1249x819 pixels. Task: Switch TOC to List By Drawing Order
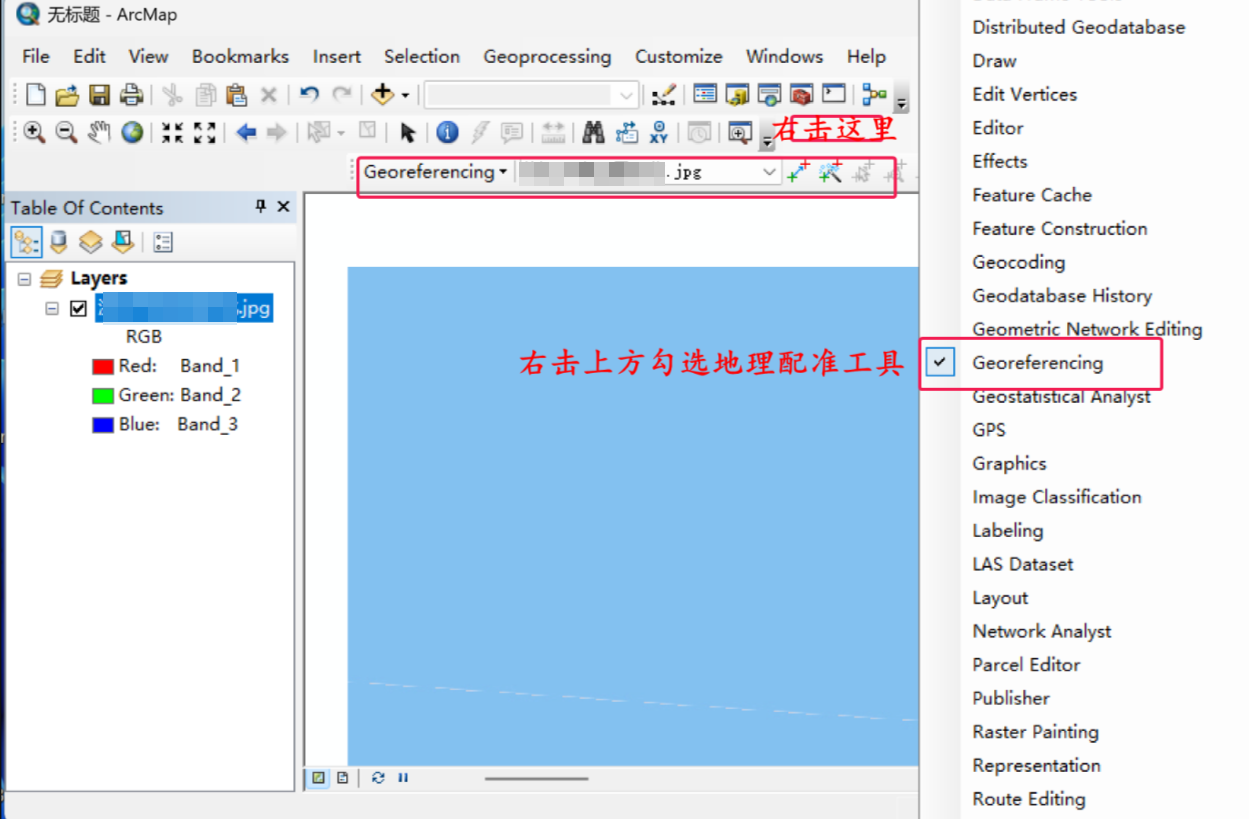tap(27, 242)
